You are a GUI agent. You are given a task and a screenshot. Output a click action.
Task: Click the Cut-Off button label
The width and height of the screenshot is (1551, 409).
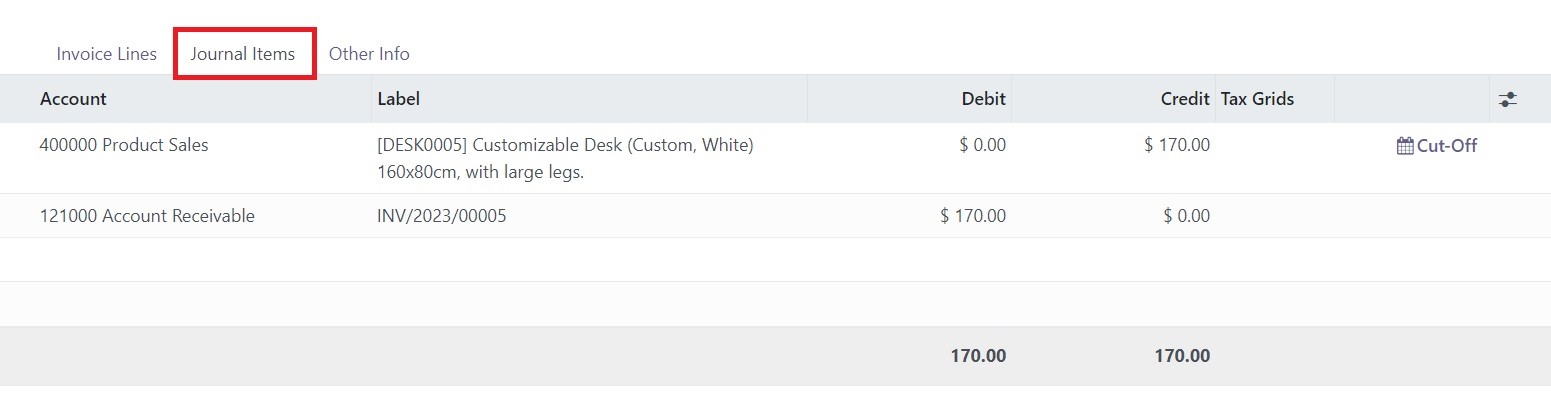[x=1447, y=146]
